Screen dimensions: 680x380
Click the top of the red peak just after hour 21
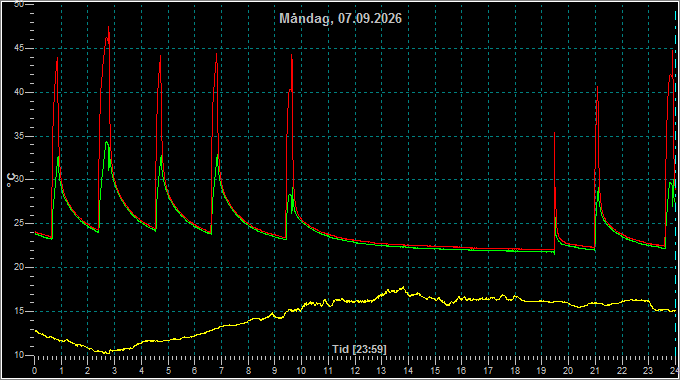pos(597,87)
